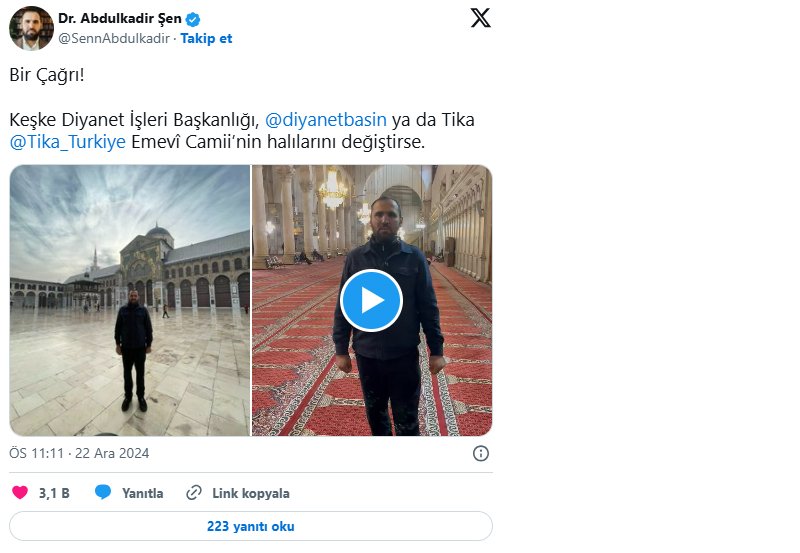Open the @diyanetbasin mention
The image size is (800, 553).
(326, 120)
